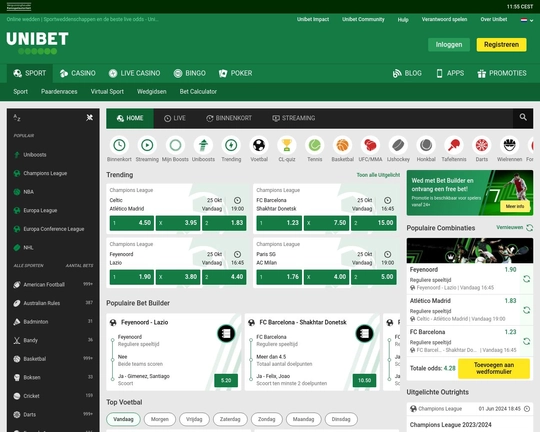Select the Mijn Boosts icon
Screen dimensions: 540x432
coord(175,145)
